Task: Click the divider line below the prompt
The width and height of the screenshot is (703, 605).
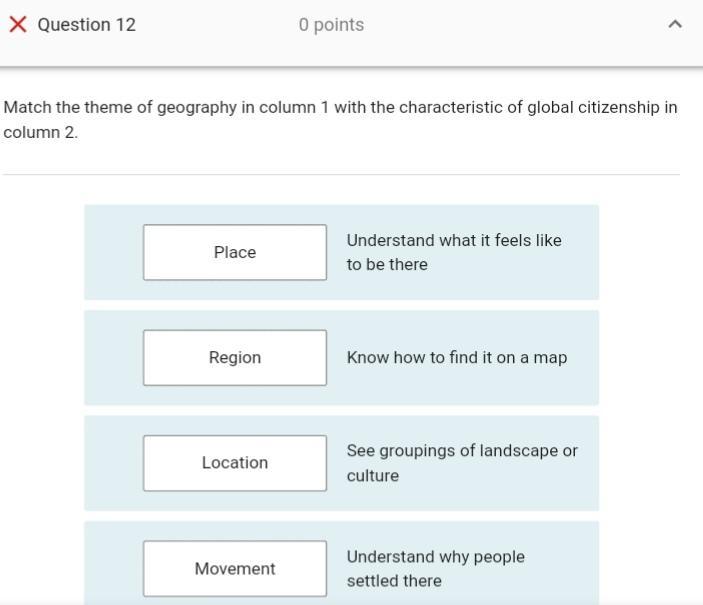Action: [x=341, y=175]
